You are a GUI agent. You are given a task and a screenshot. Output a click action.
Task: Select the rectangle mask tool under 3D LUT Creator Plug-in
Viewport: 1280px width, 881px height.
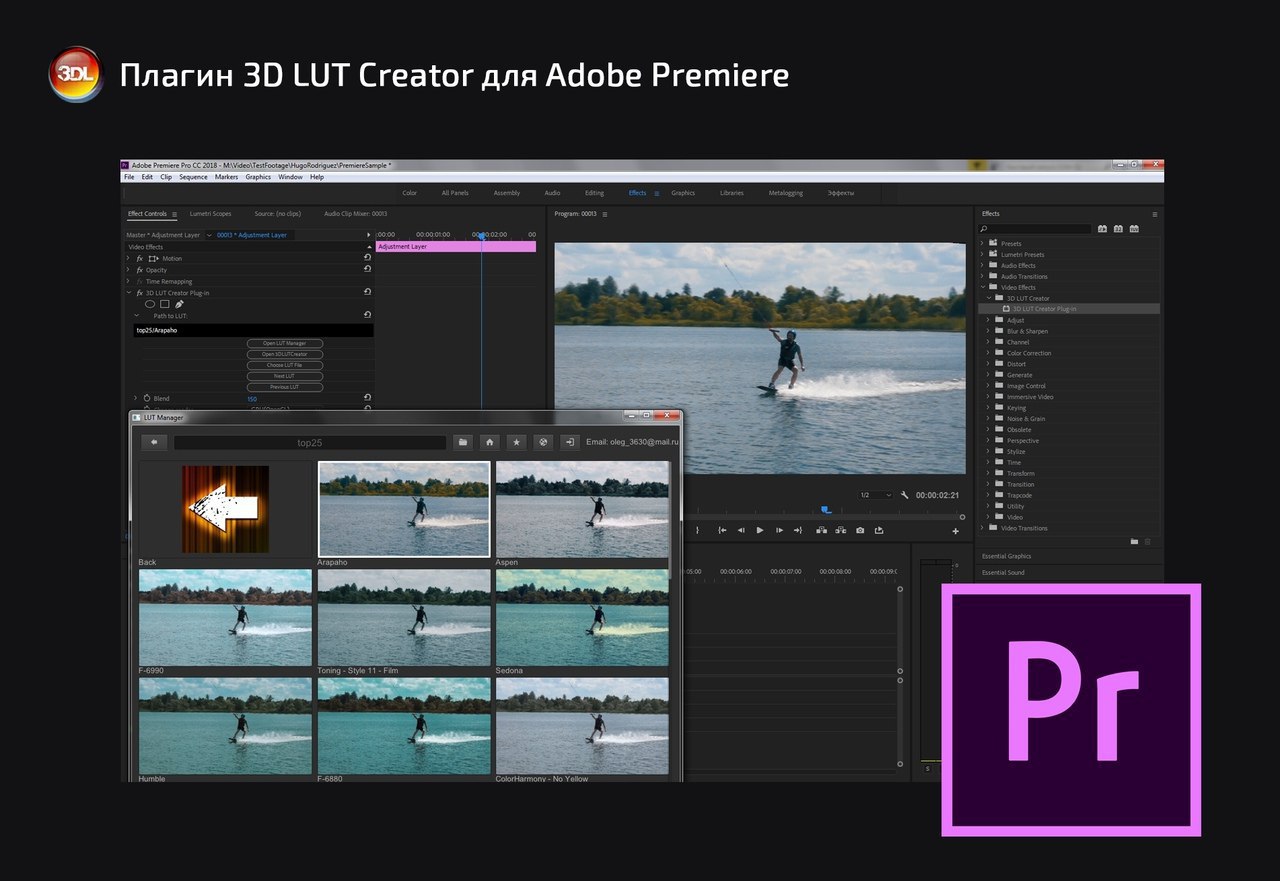point(165,304)
